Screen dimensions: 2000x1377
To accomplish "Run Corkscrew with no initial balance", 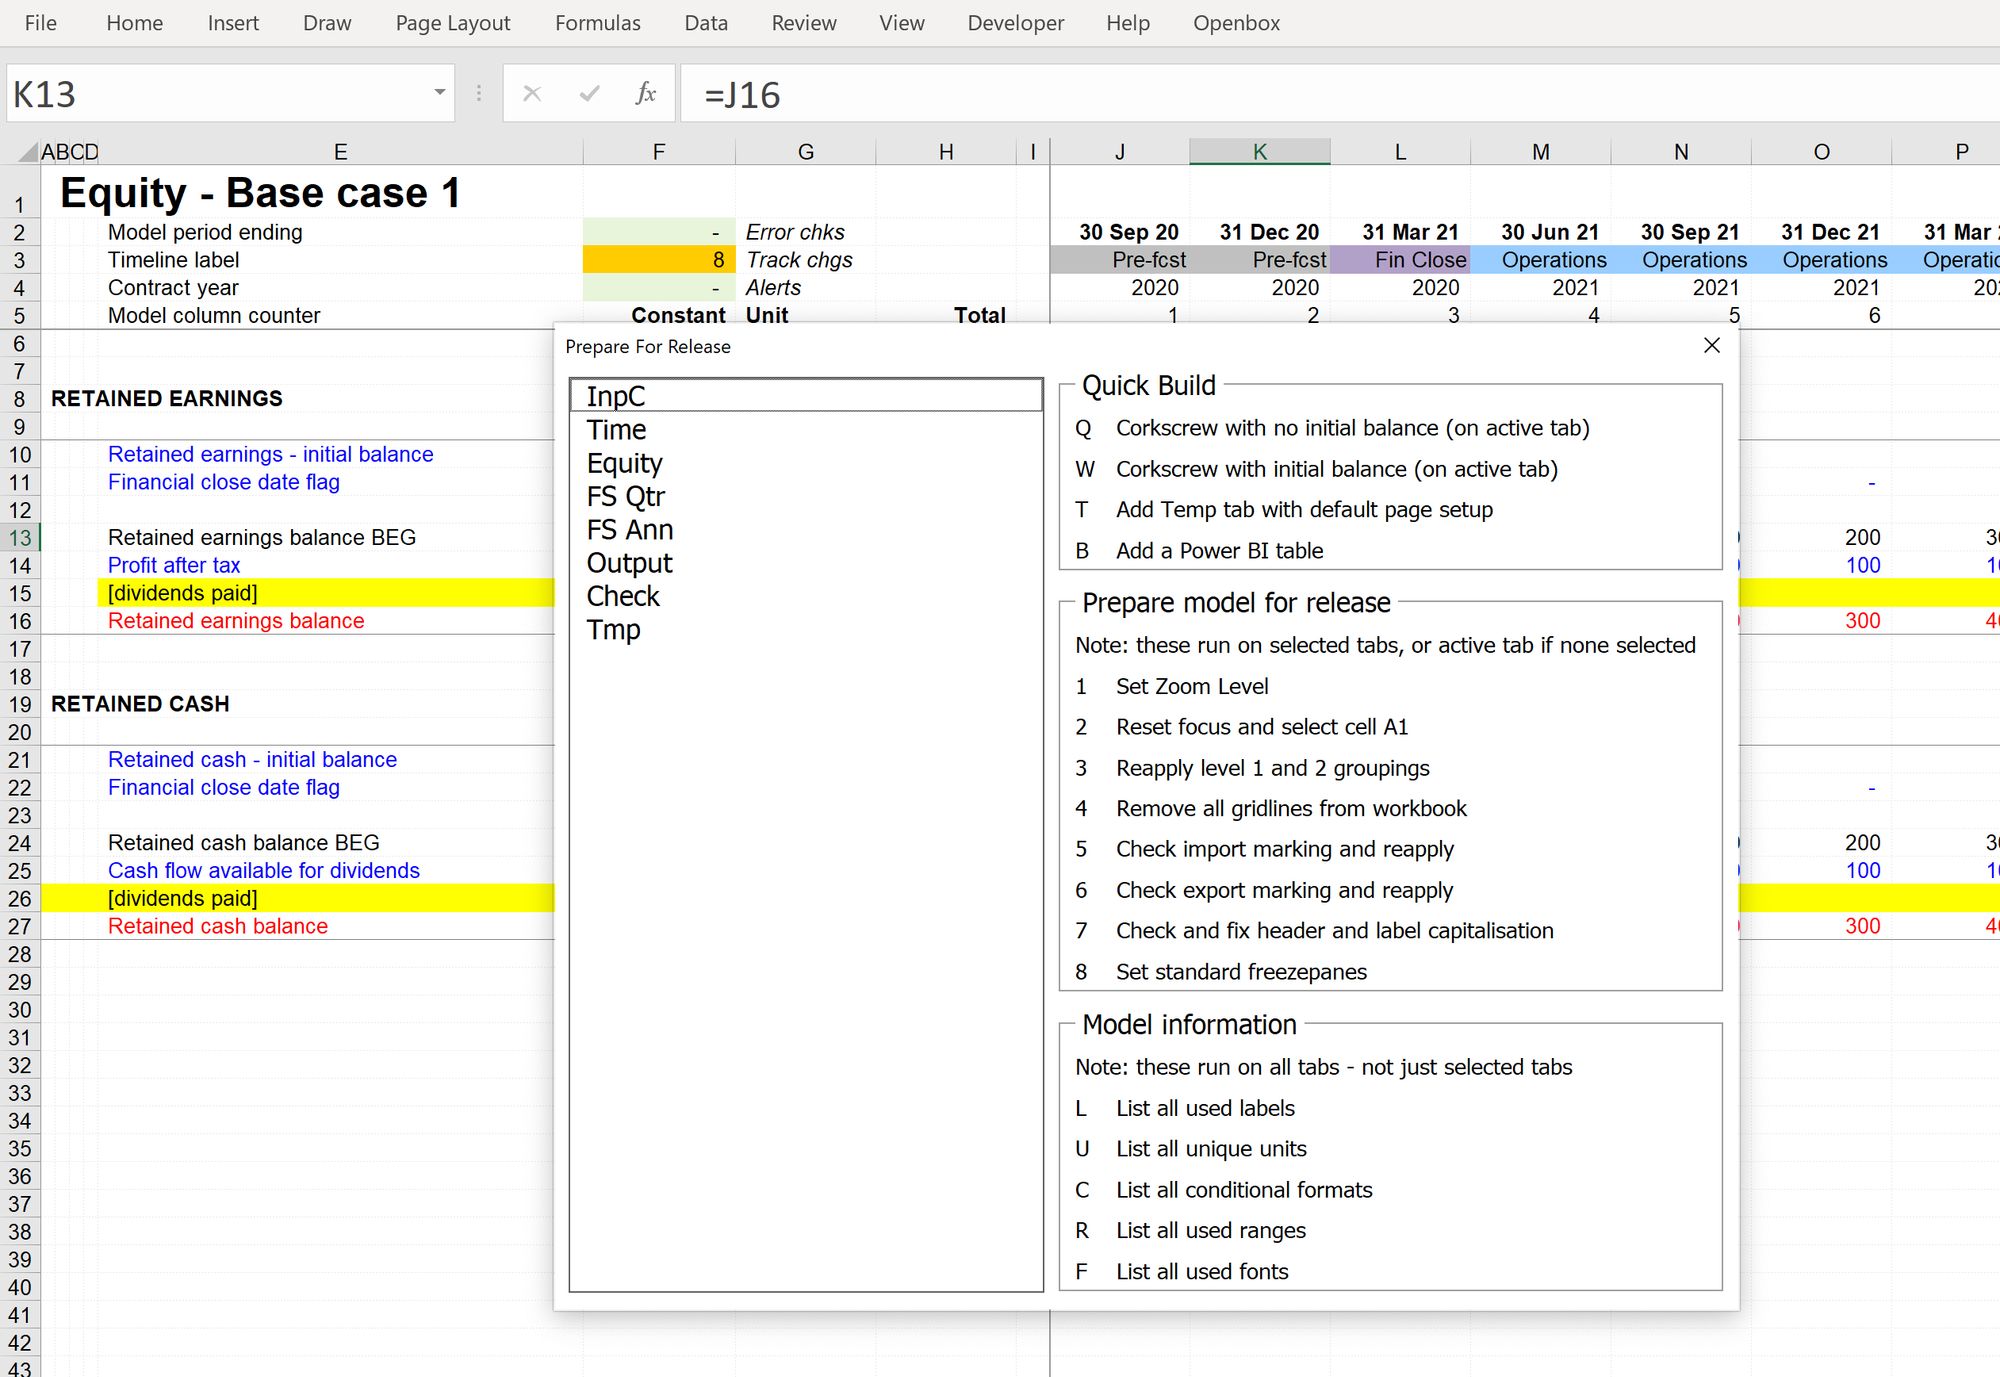I will click(1351, 428).
